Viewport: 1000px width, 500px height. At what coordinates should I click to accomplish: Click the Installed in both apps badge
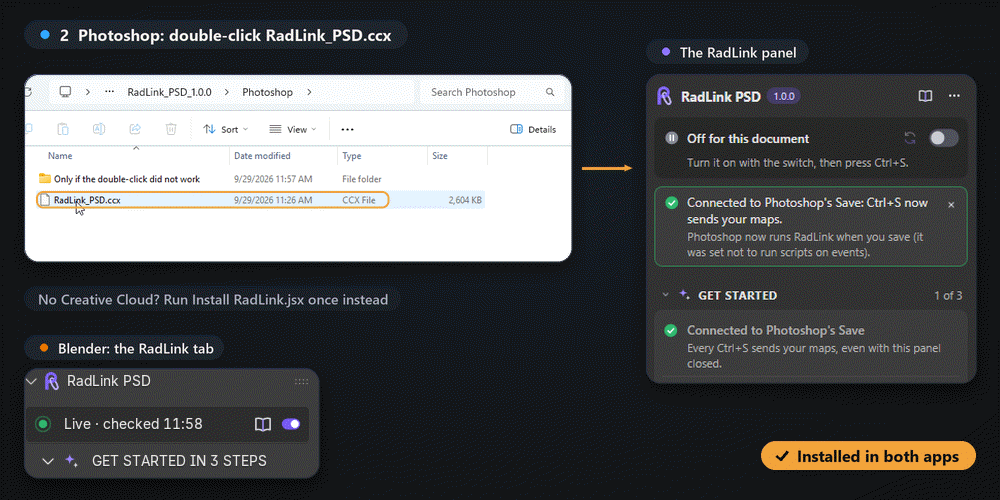pos(868,456)
